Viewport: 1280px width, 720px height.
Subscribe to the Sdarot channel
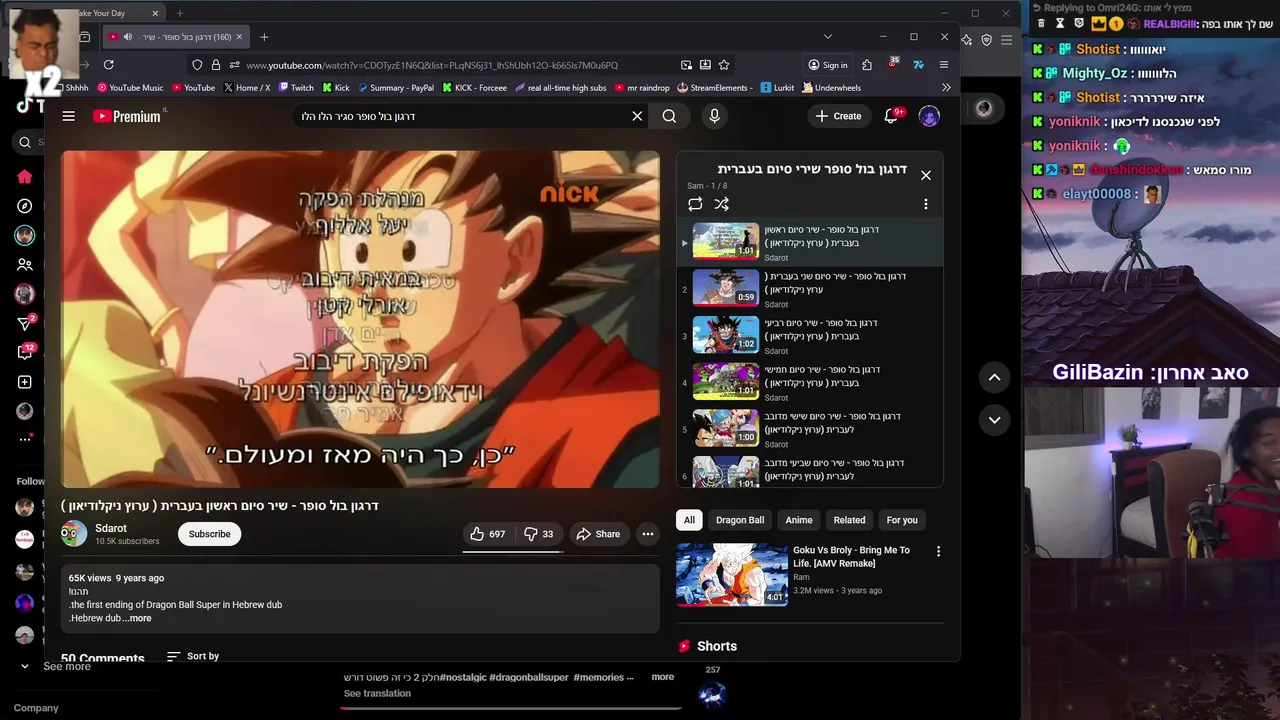pyautogui.click(x=210, y=534)
